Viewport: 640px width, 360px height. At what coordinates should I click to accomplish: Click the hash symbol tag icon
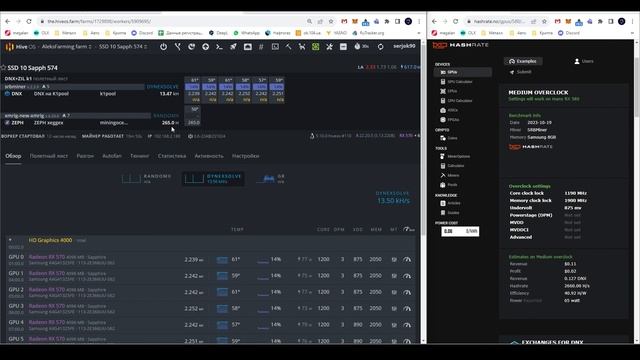coord(261,47)
